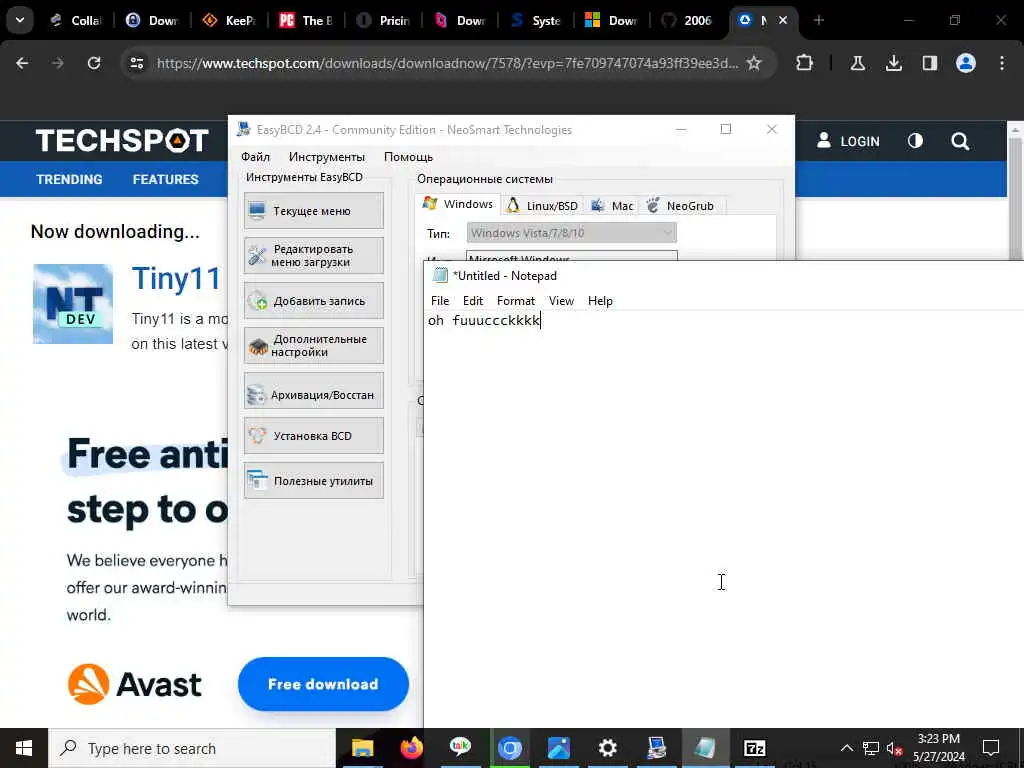This screenshot has height=768, width=1024.
Task: Open FEATURES in TechSpot nav
Action: click(x=165, y=179)
